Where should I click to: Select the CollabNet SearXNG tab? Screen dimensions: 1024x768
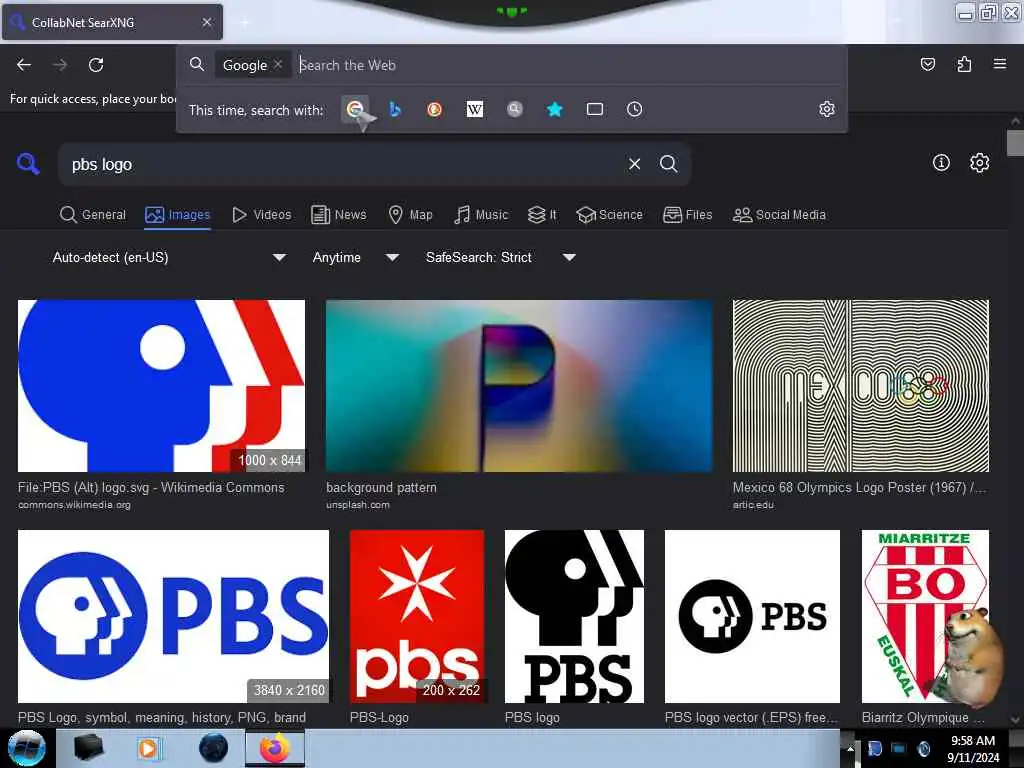pyautogui.click(x=112, y=22)
